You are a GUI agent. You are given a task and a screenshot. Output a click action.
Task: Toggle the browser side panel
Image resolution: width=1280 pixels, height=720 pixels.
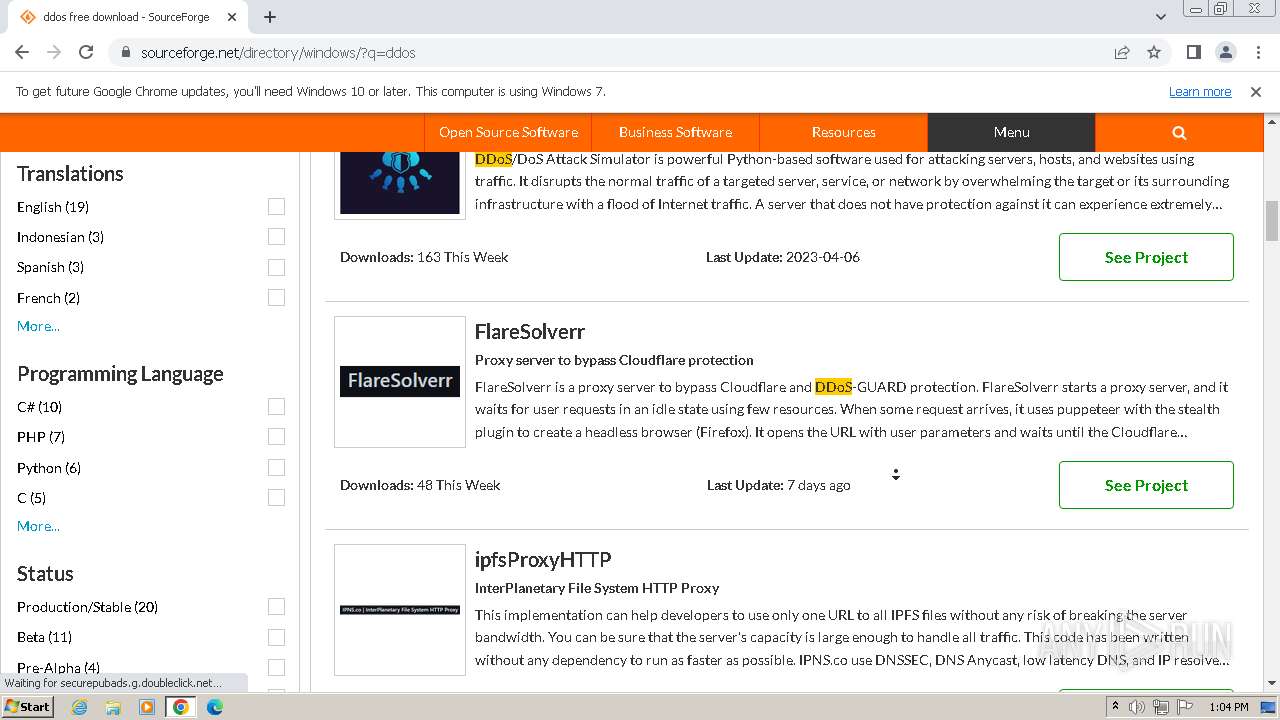tap(1194, 52)
